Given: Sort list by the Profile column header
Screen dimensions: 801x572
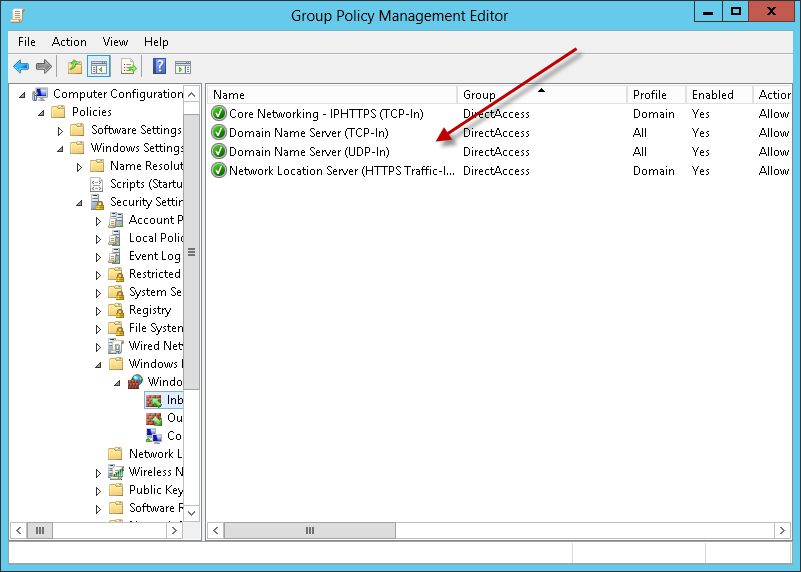Looking at the screenshot, I should tap(655, 95).
